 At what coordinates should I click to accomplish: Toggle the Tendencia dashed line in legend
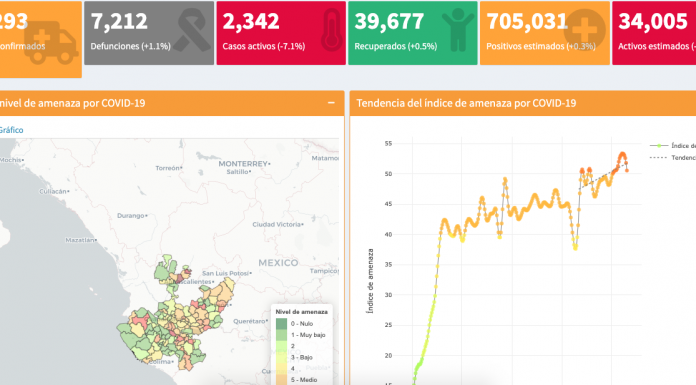tap(672, 158)
